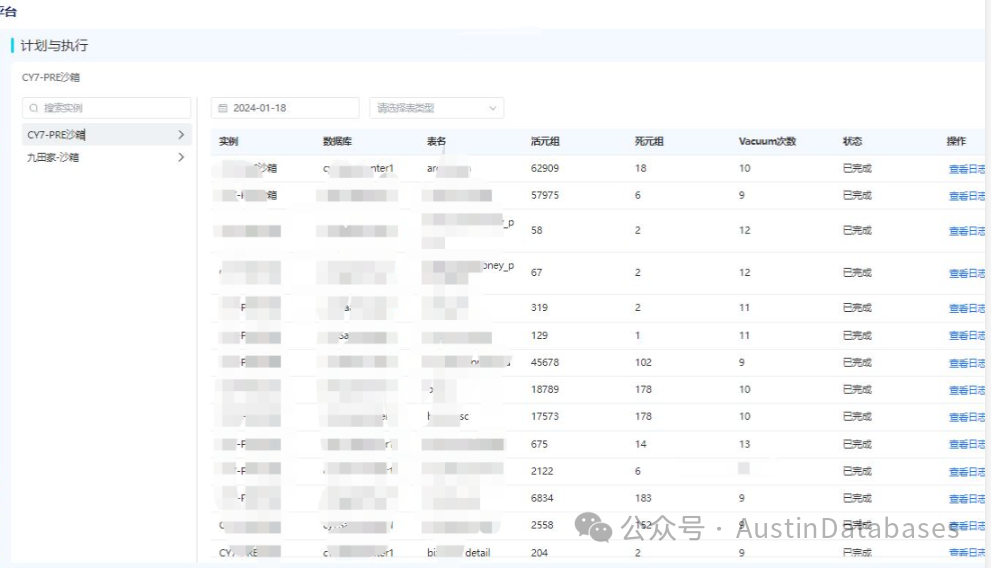Expand the CY7-PRE沙箱 chevron in sidebar

(181, 135)
